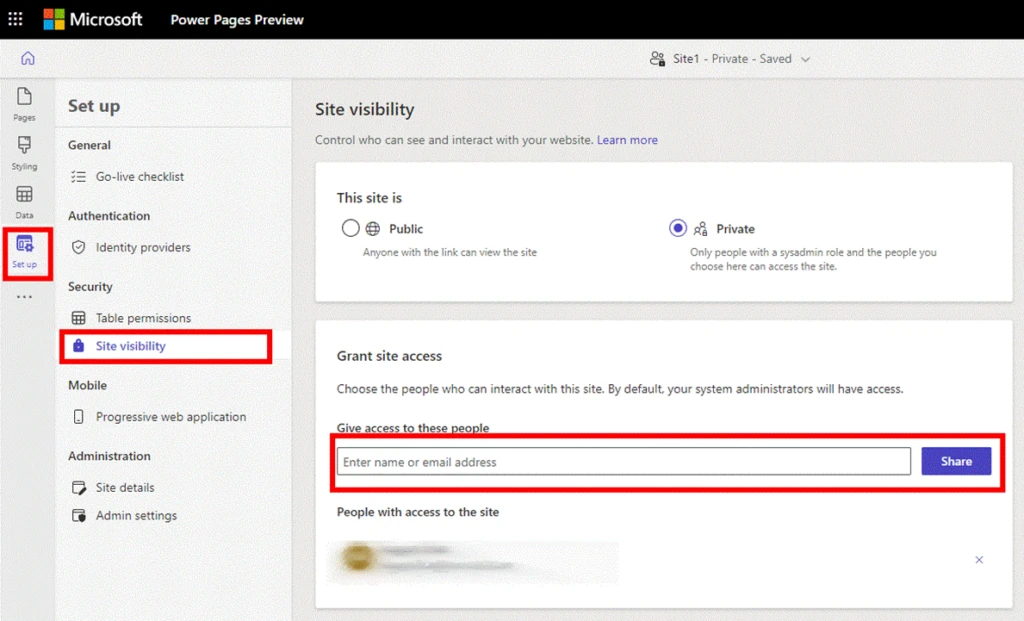The width and height of the screenshot is (1024, 621).
Task: Open the Data workspace
Action: pyautogui.click(x=24, y=201)
